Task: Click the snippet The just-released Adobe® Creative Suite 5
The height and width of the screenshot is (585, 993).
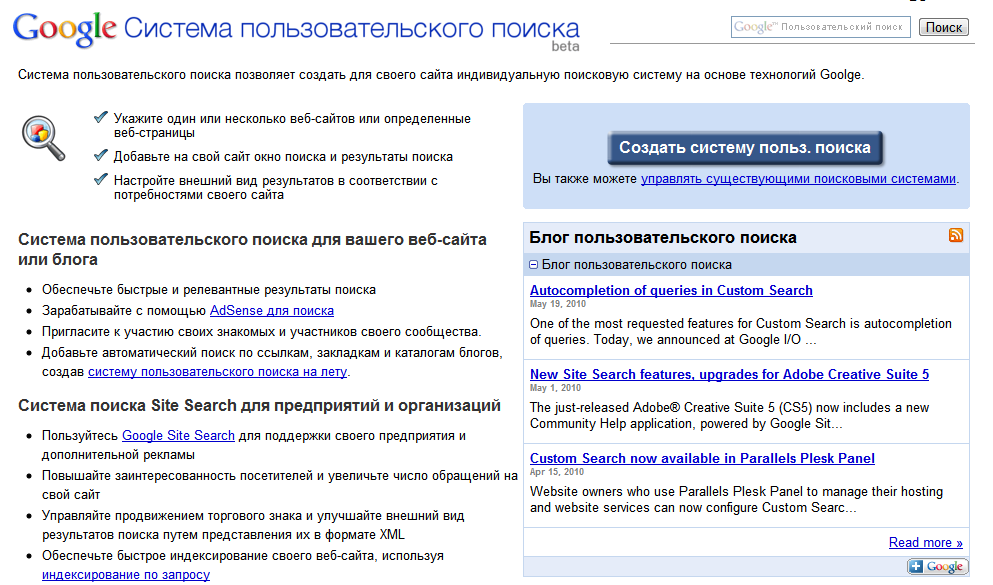Action: [x=729, y=415]
